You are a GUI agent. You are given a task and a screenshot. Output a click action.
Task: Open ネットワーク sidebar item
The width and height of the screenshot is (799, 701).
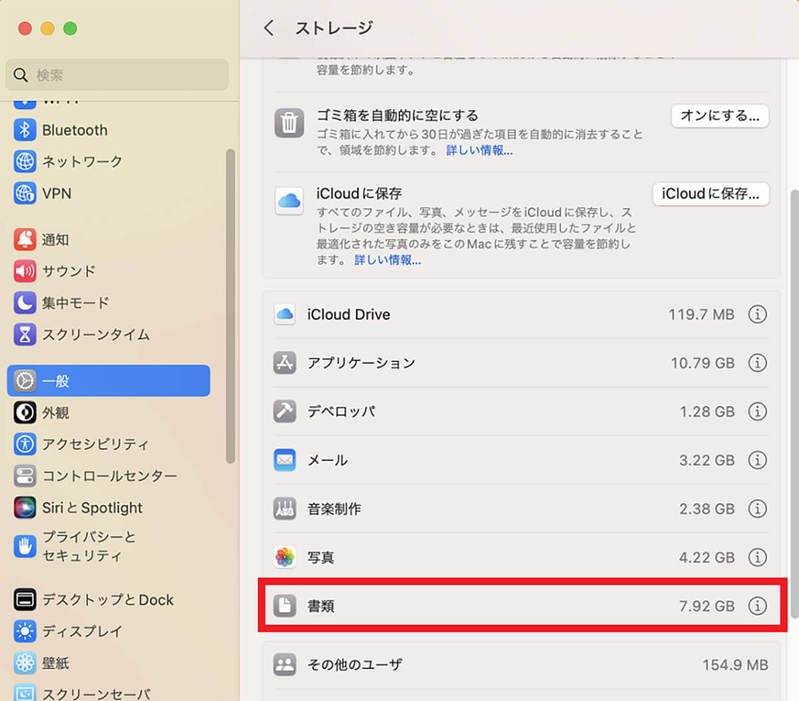click(x=82, y=161)
